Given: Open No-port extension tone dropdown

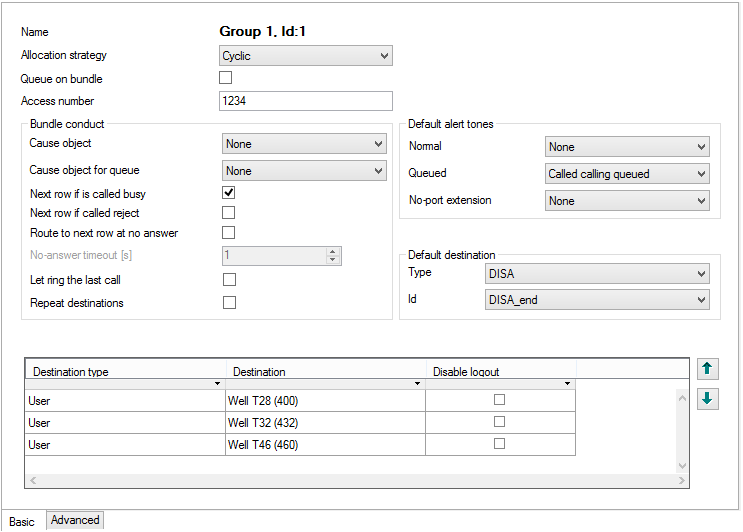Looking at the screenshot, I should click(x=627, y=201).
